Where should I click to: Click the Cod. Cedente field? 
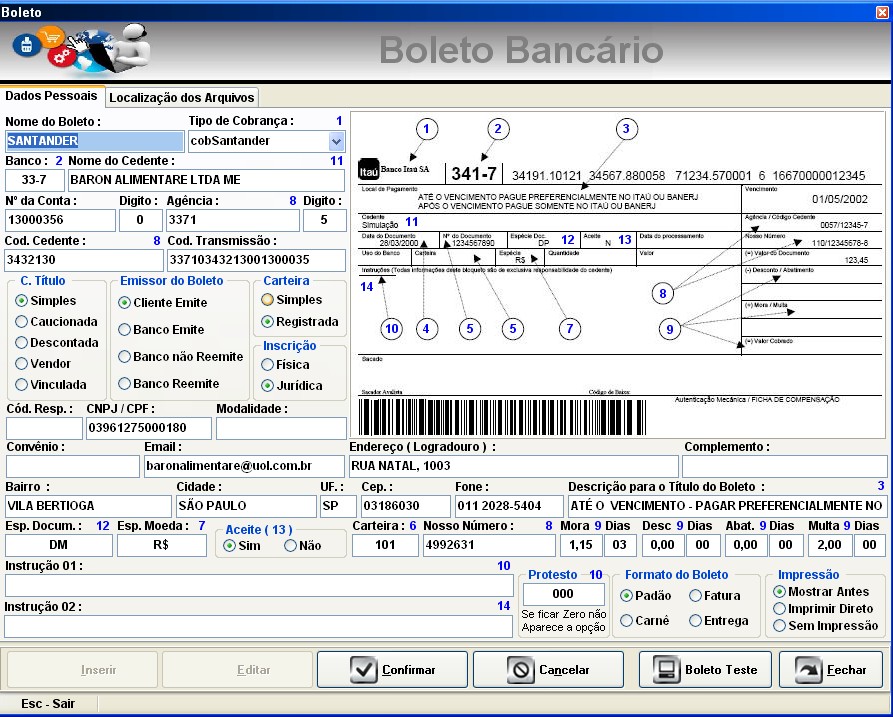pos(84,260)
